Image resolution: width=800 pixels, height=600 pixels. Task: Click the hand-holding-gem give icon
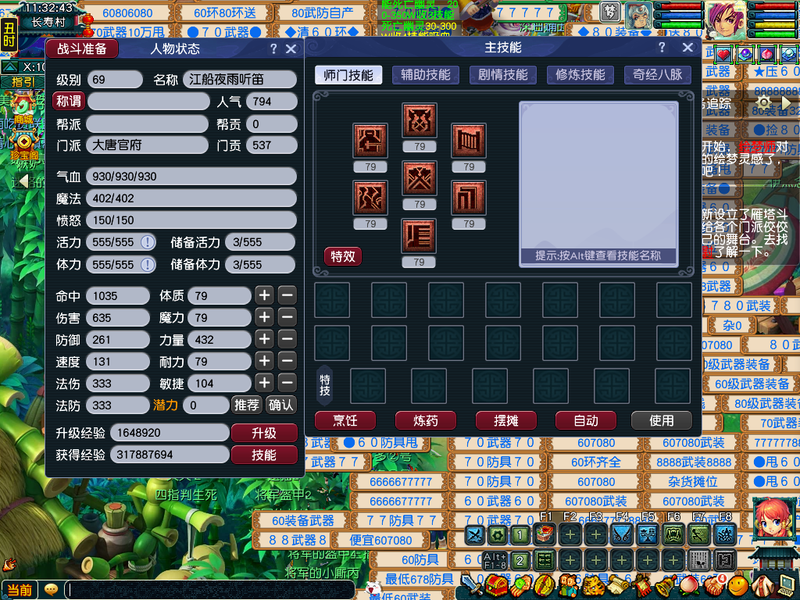521,586
